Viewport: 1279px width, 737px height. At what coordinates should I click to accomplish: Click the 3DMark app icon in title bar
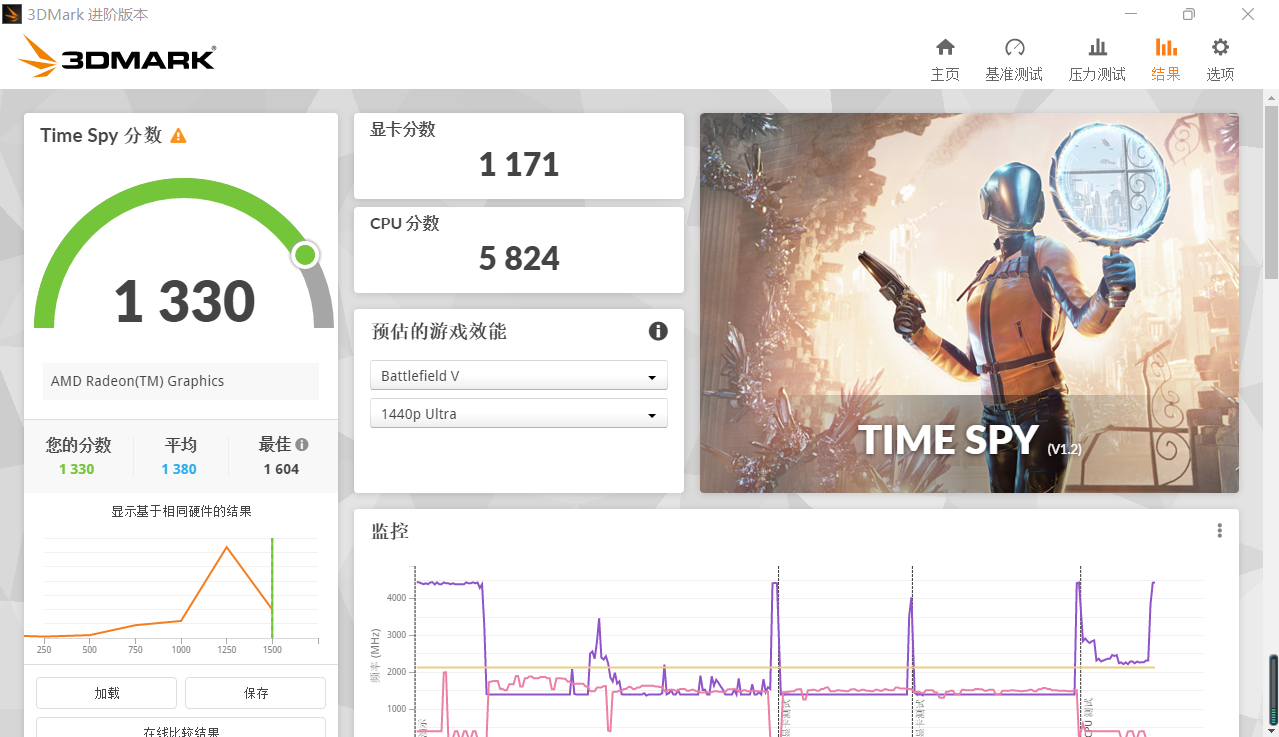[x=11, y=14]
